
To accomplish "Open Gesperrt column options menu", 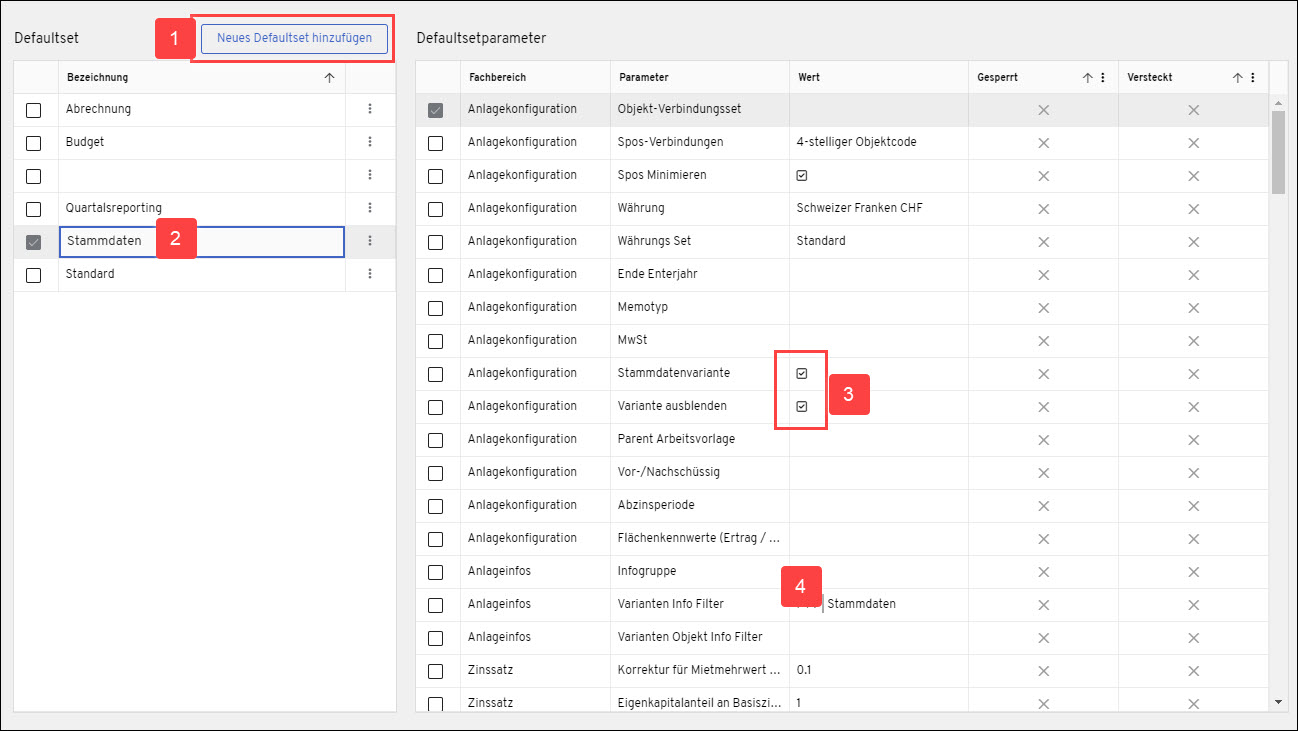I will click(x=1103, y=78).
